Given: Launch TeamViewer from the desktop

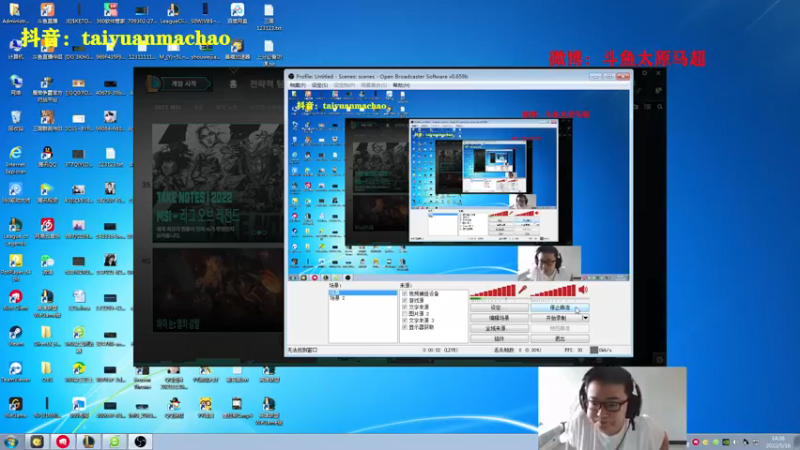Looking at the screenshot, I should 15,371.
